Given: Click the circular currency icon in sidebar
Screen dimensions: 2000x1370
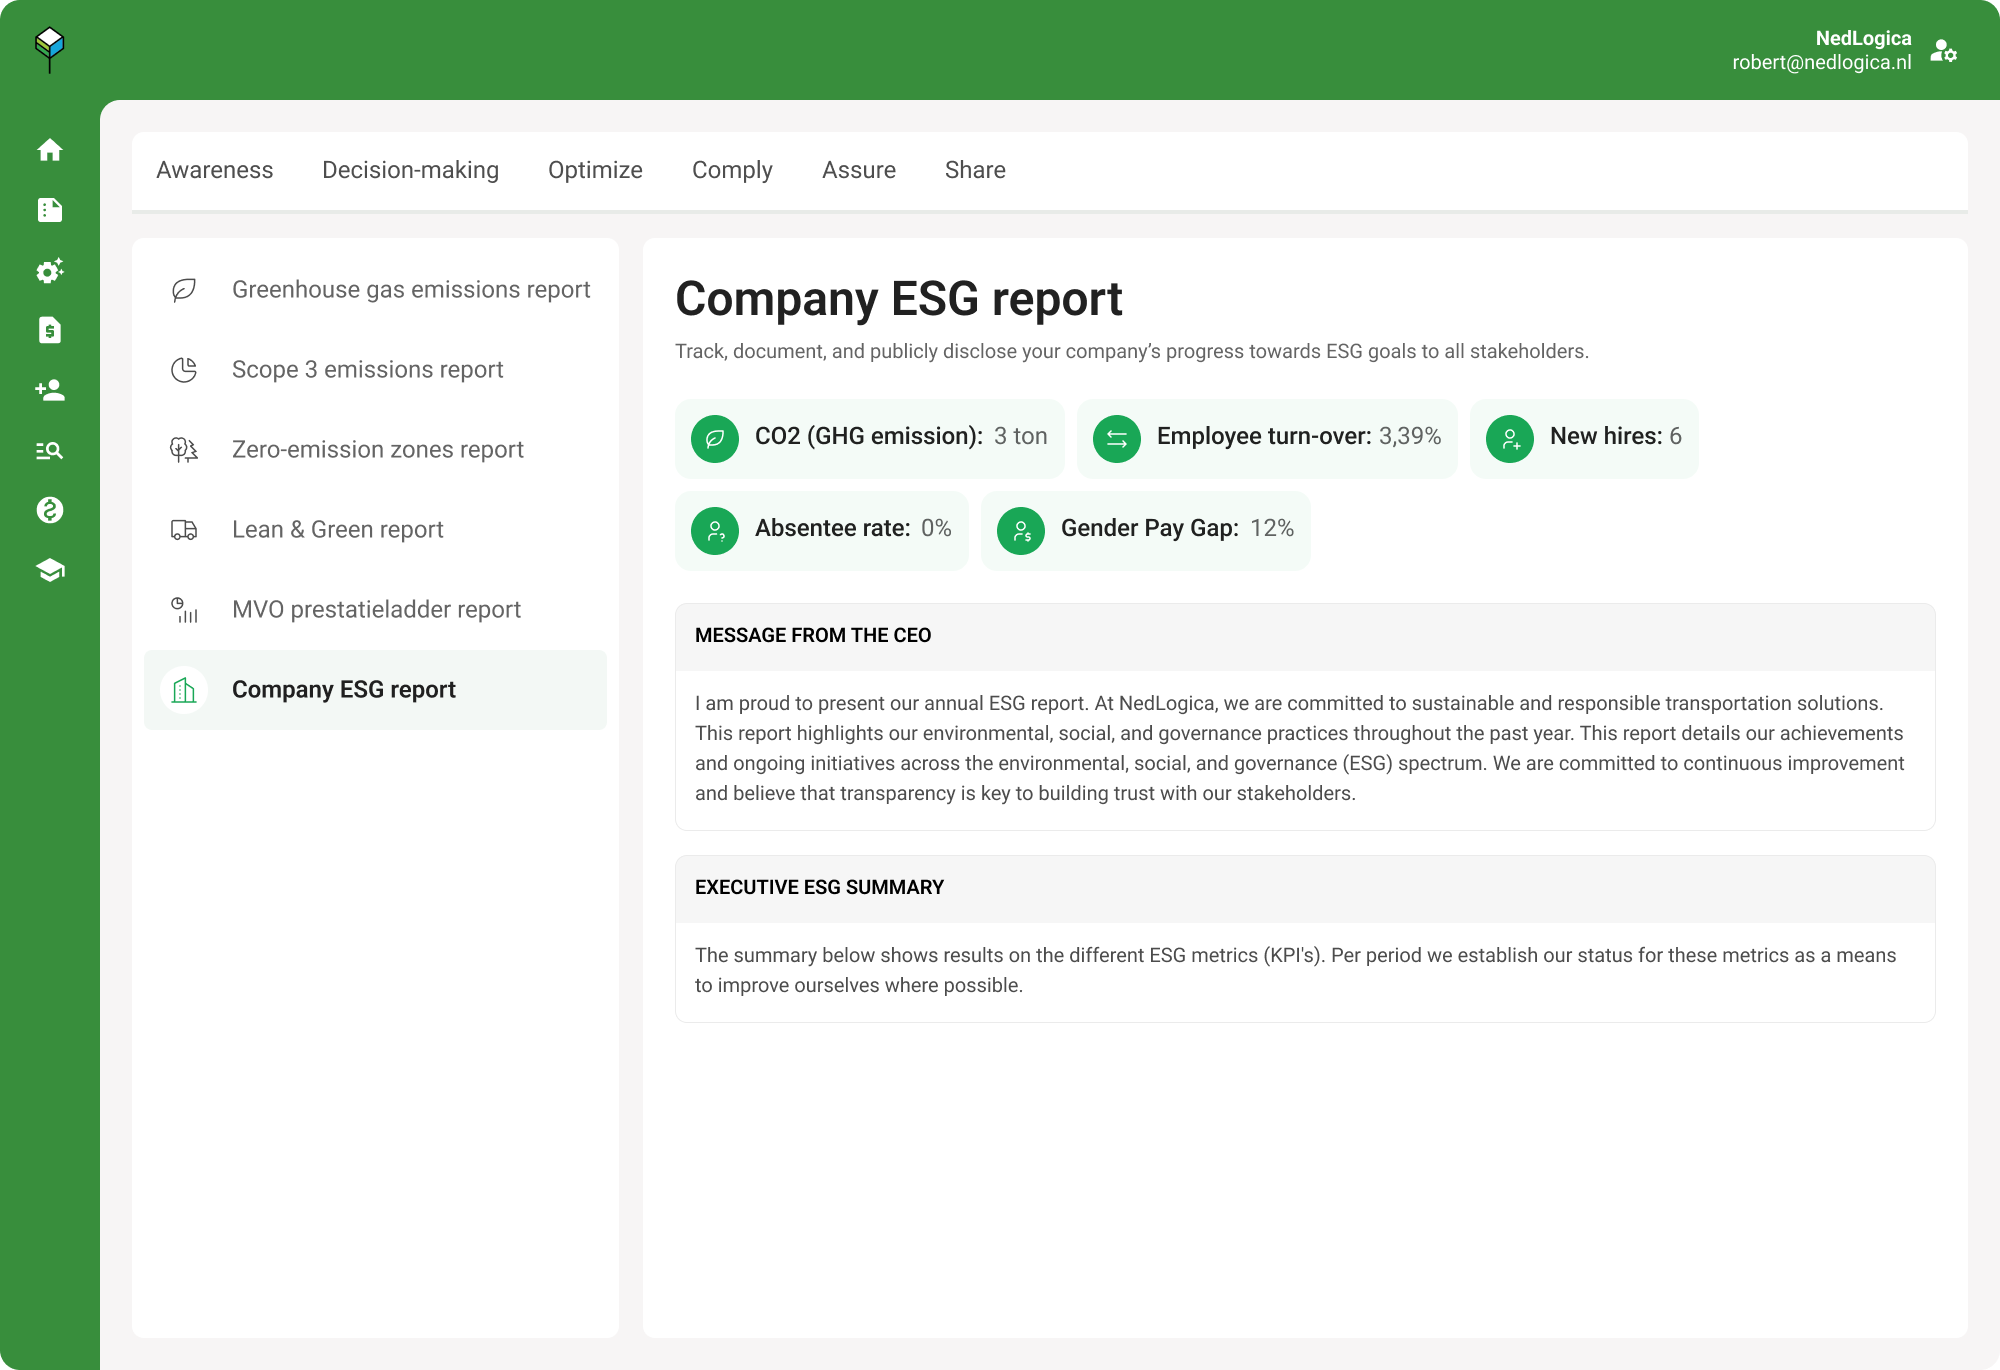Looking at the screenshot, I should coord(50,510).
